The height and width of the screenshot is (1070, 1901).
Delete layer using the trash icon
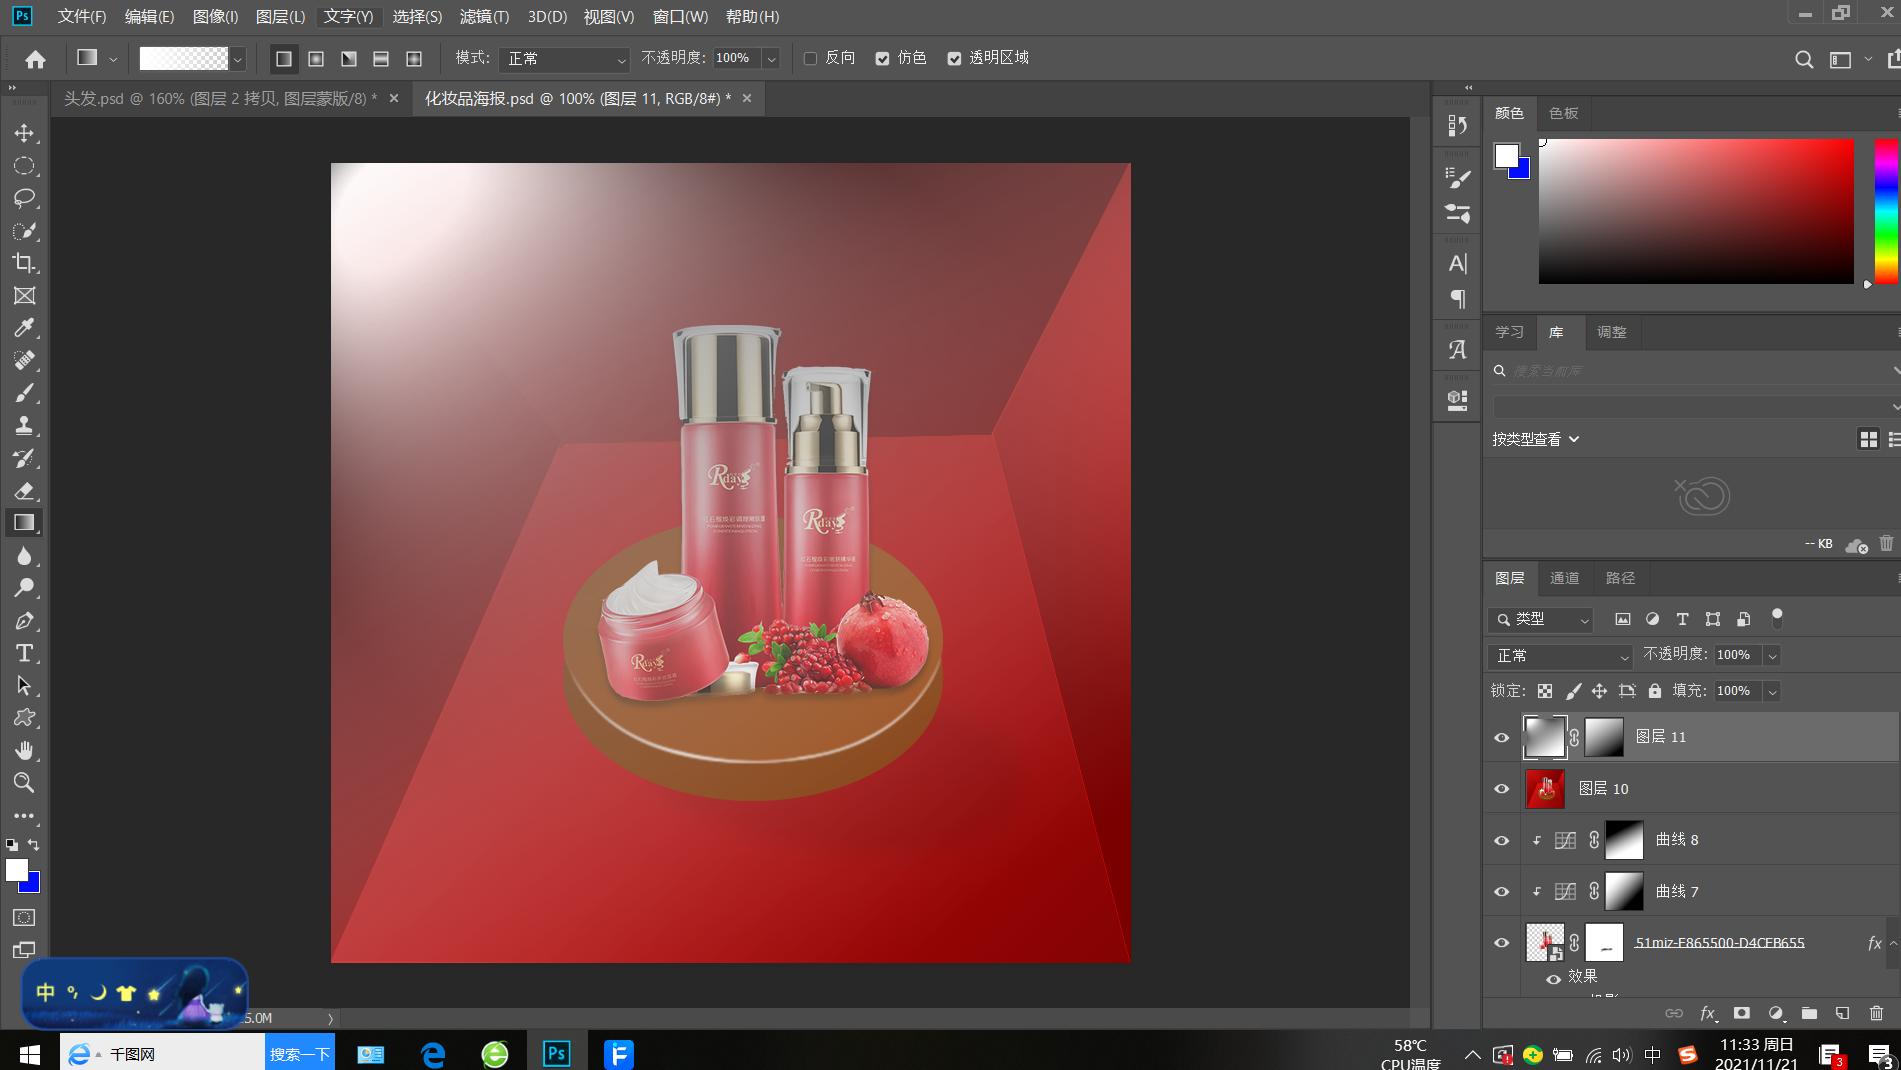point(1876,1013)
